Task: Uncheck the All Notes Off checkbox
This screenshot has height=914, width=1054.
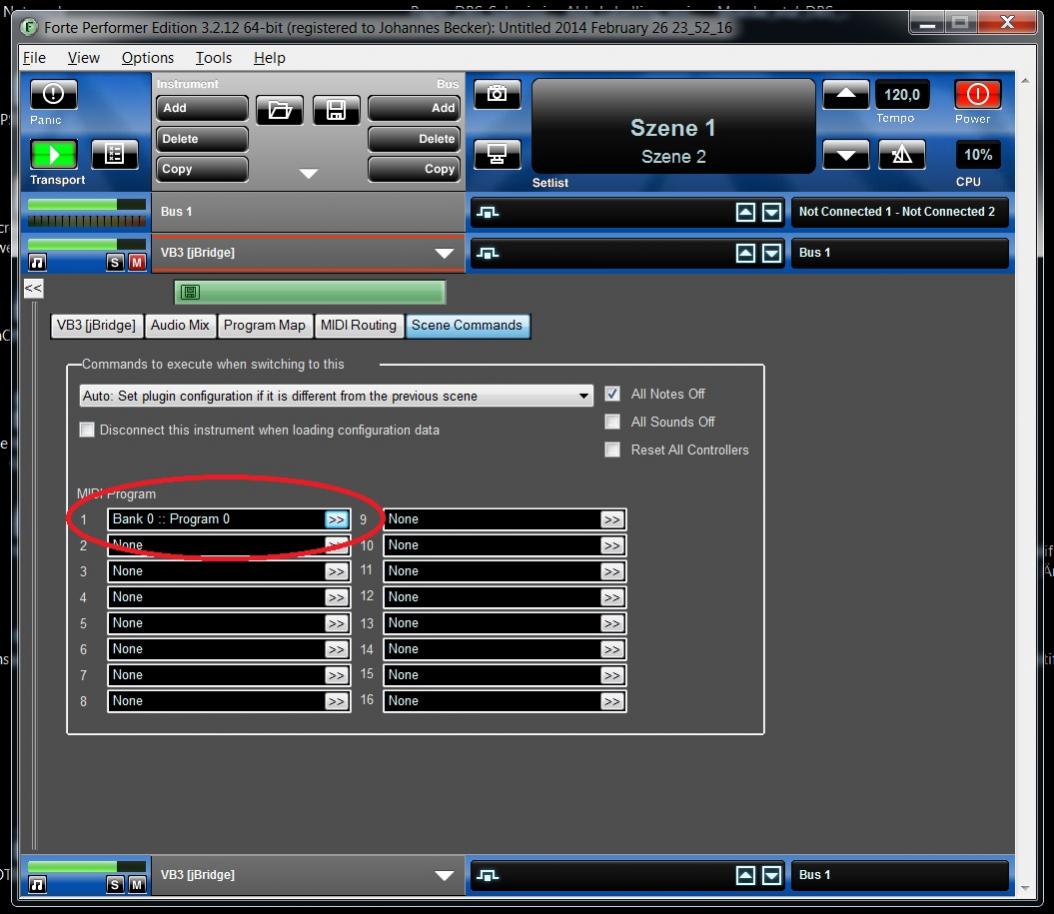Action: [612, 394]
